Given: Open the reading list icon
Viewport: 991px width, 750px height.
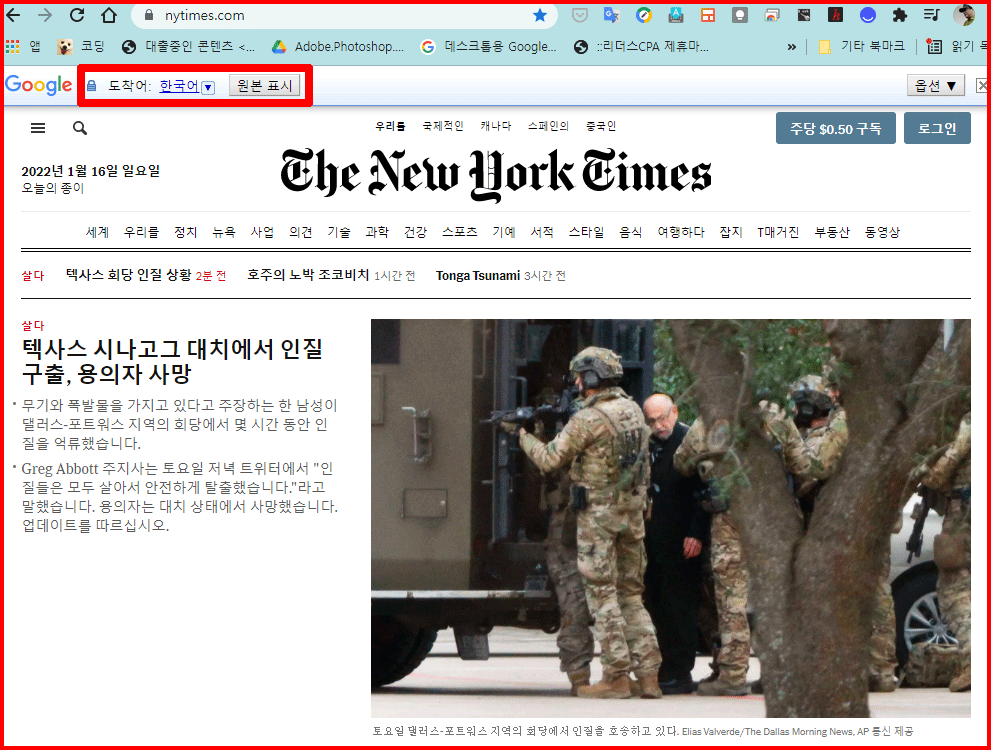Looking at the screenshot, I should (933, 47).
